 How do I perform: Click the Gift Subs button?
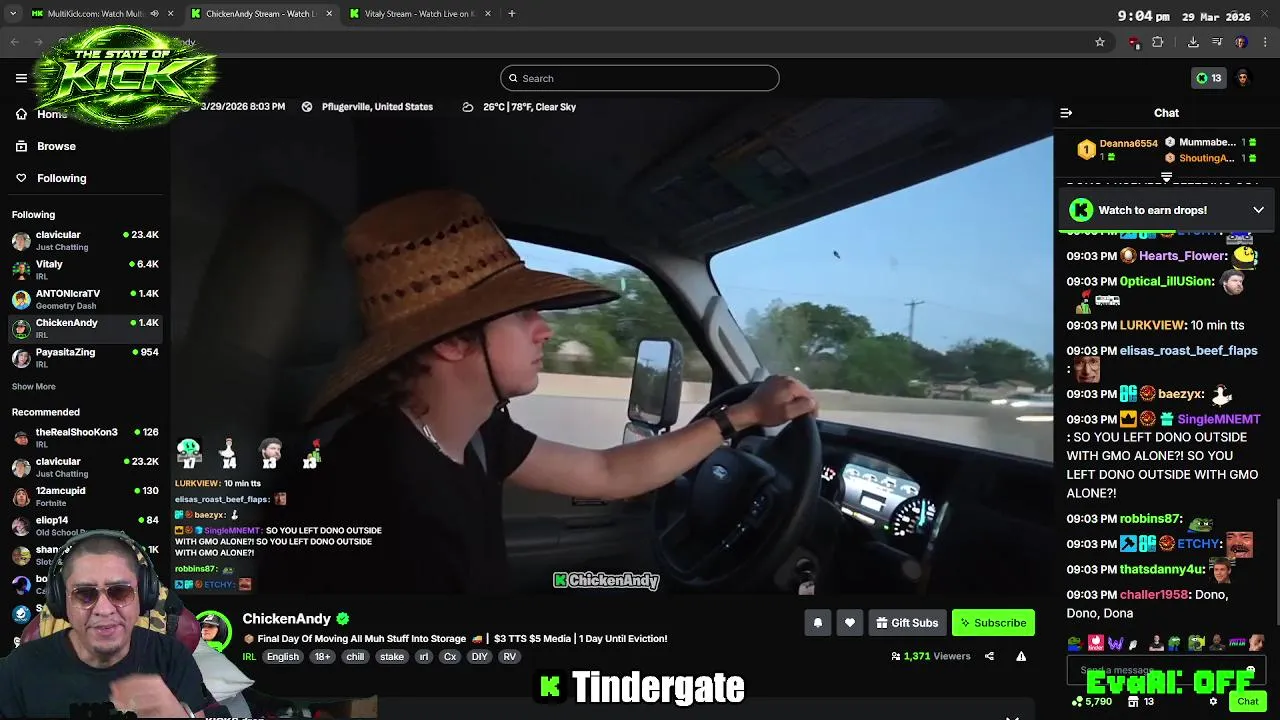[907, 623]
